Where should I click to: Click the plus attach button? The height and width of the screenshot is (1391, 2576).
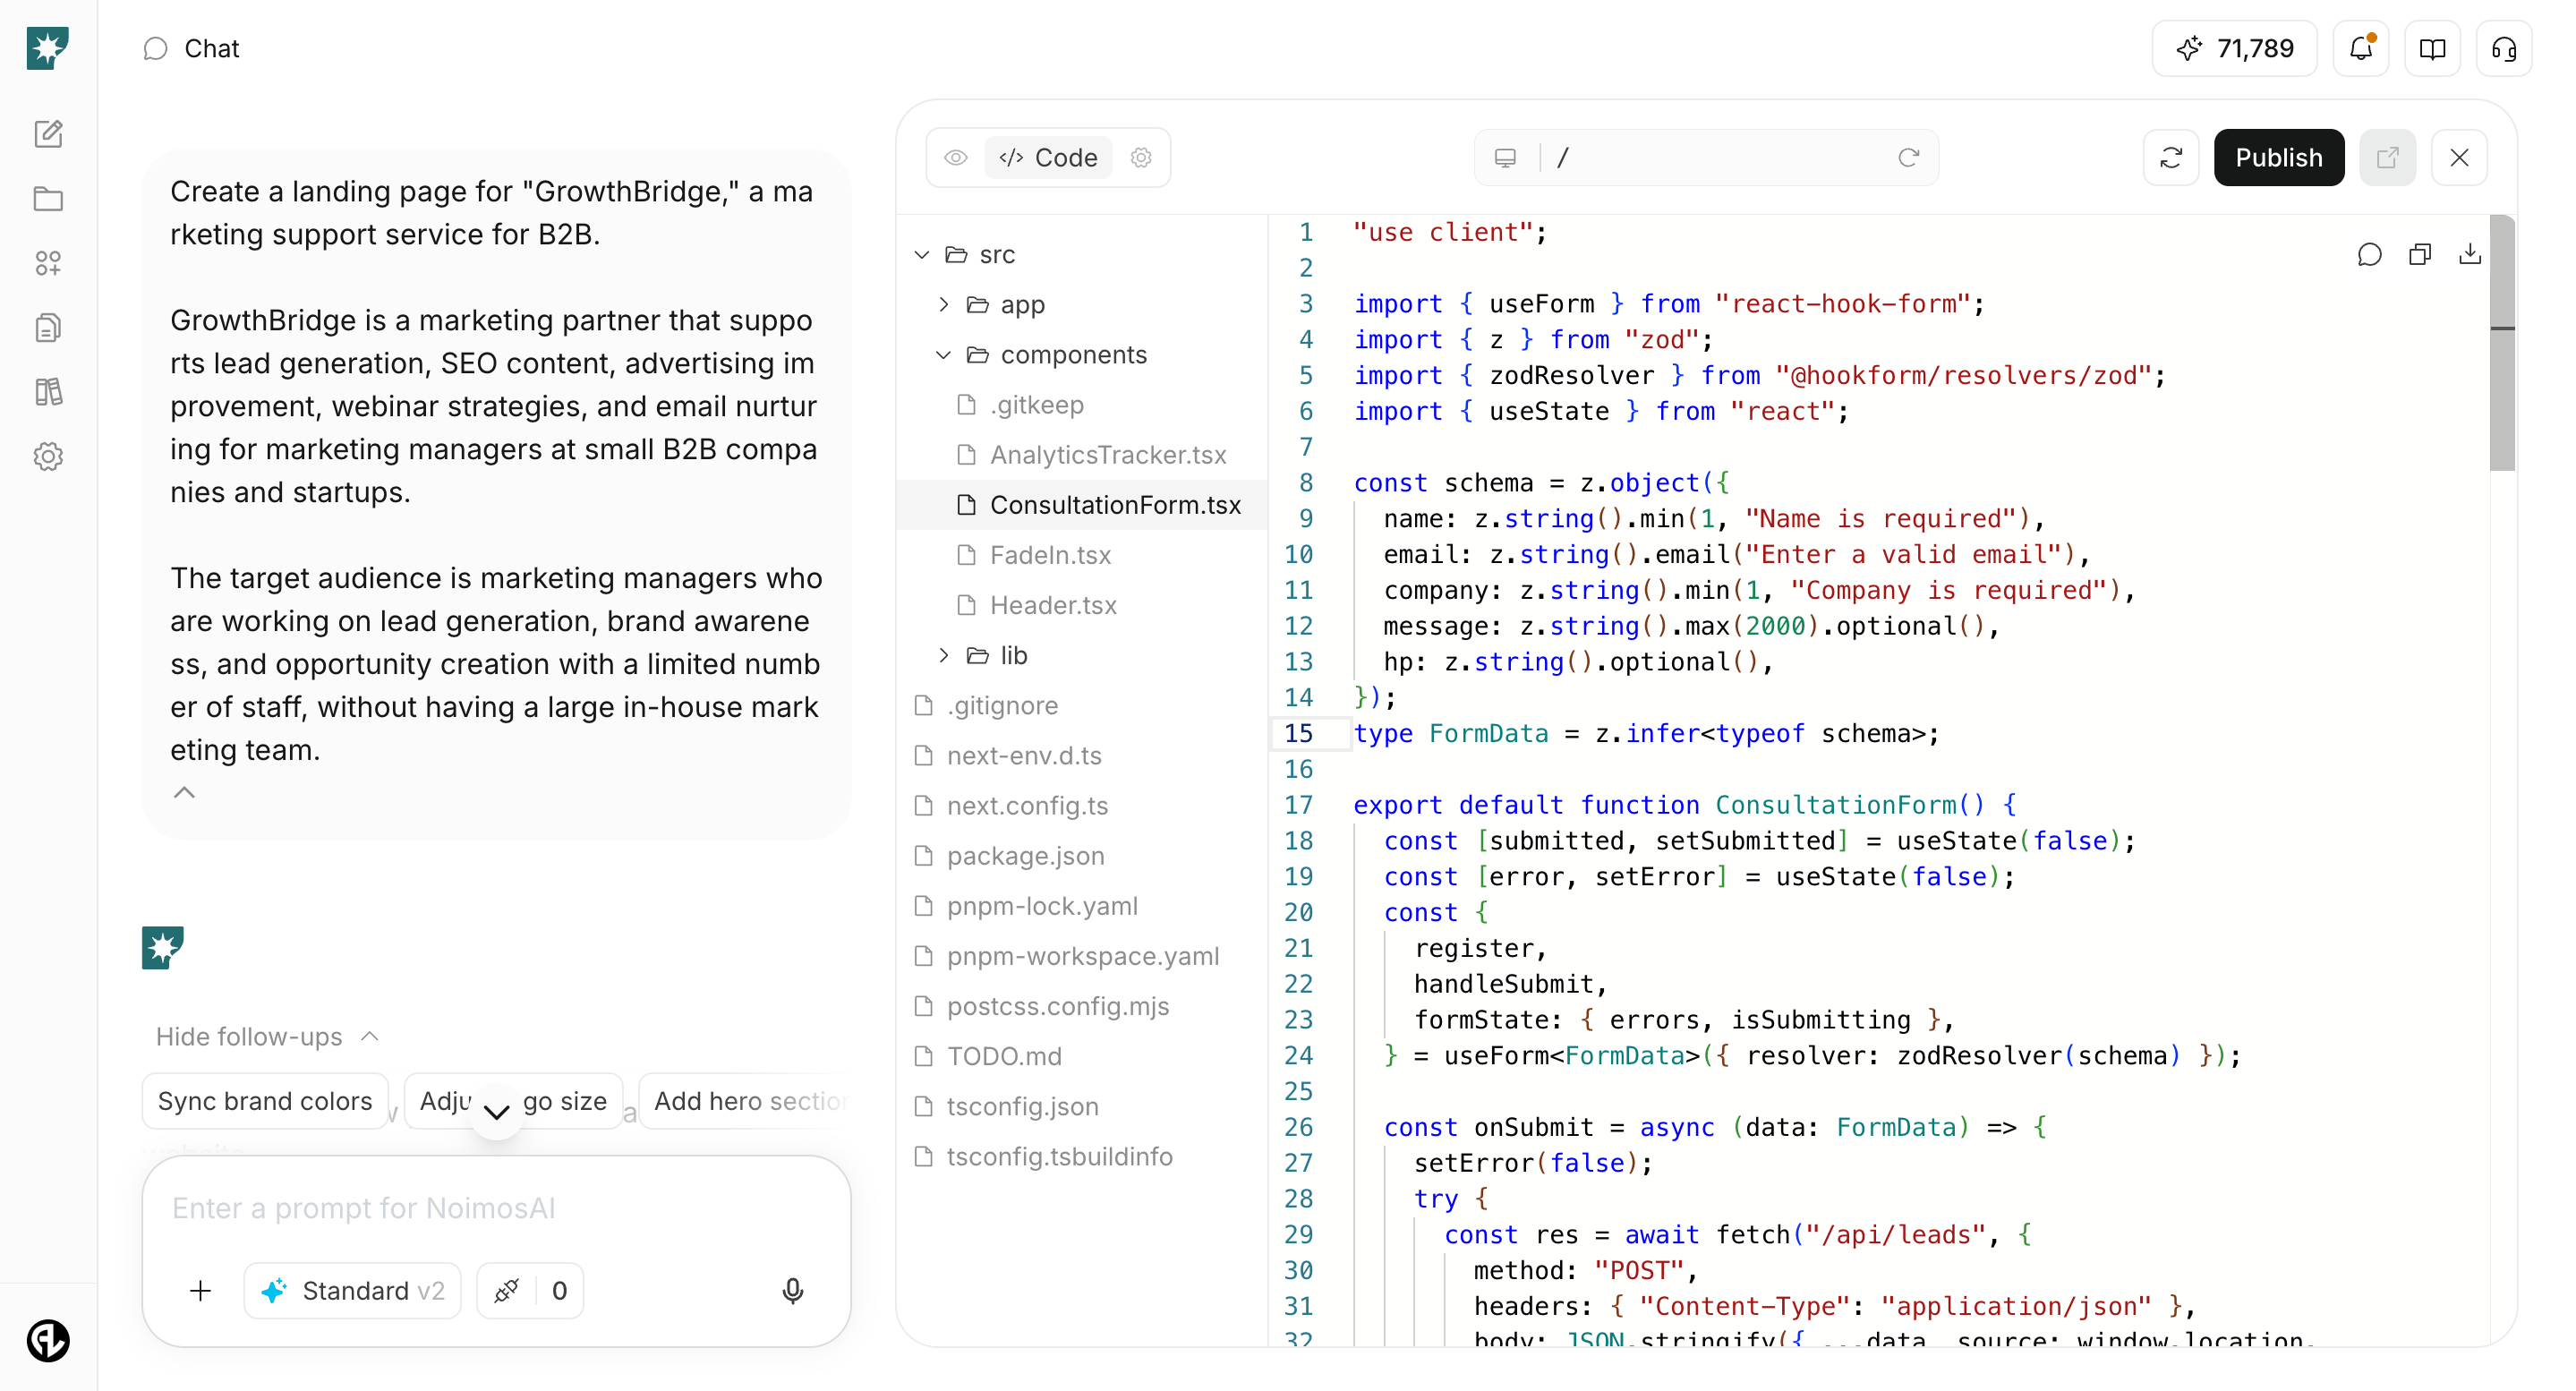click(x=200, y=1291)
